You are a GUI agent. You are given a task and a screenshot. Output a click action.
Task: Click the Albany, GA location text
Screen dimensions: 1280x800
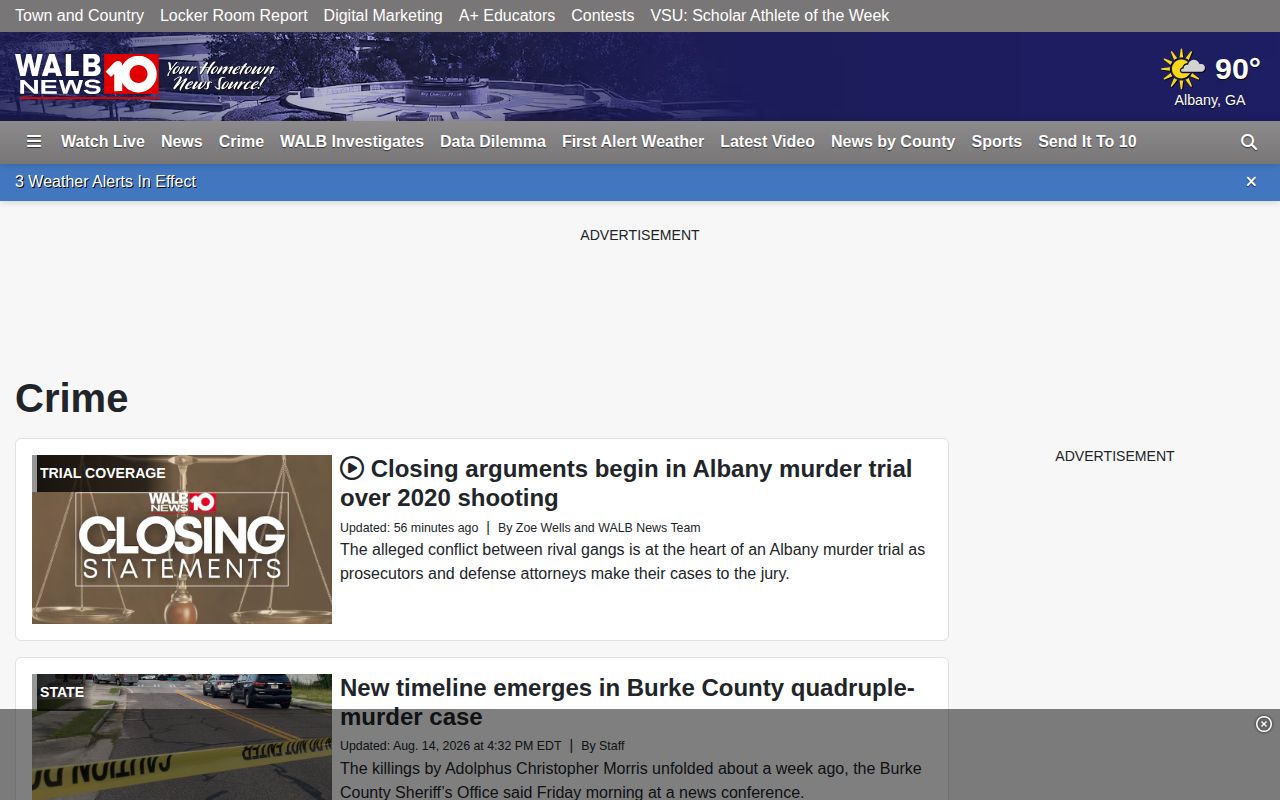point(1210,100)
